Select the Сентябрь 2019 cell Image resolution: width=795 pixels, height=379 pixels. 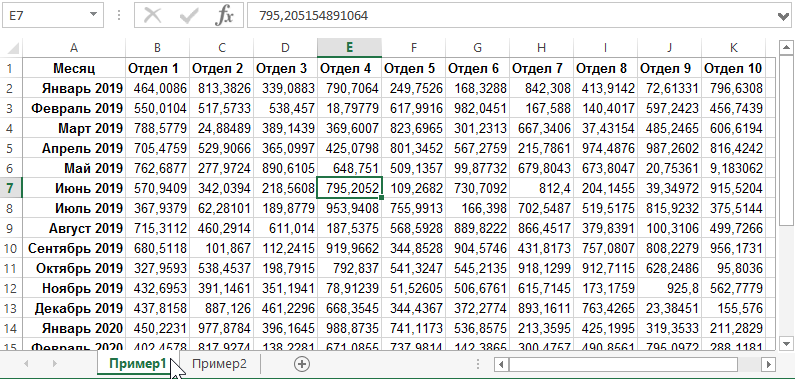pyautogui.click(x=74, y=248)
